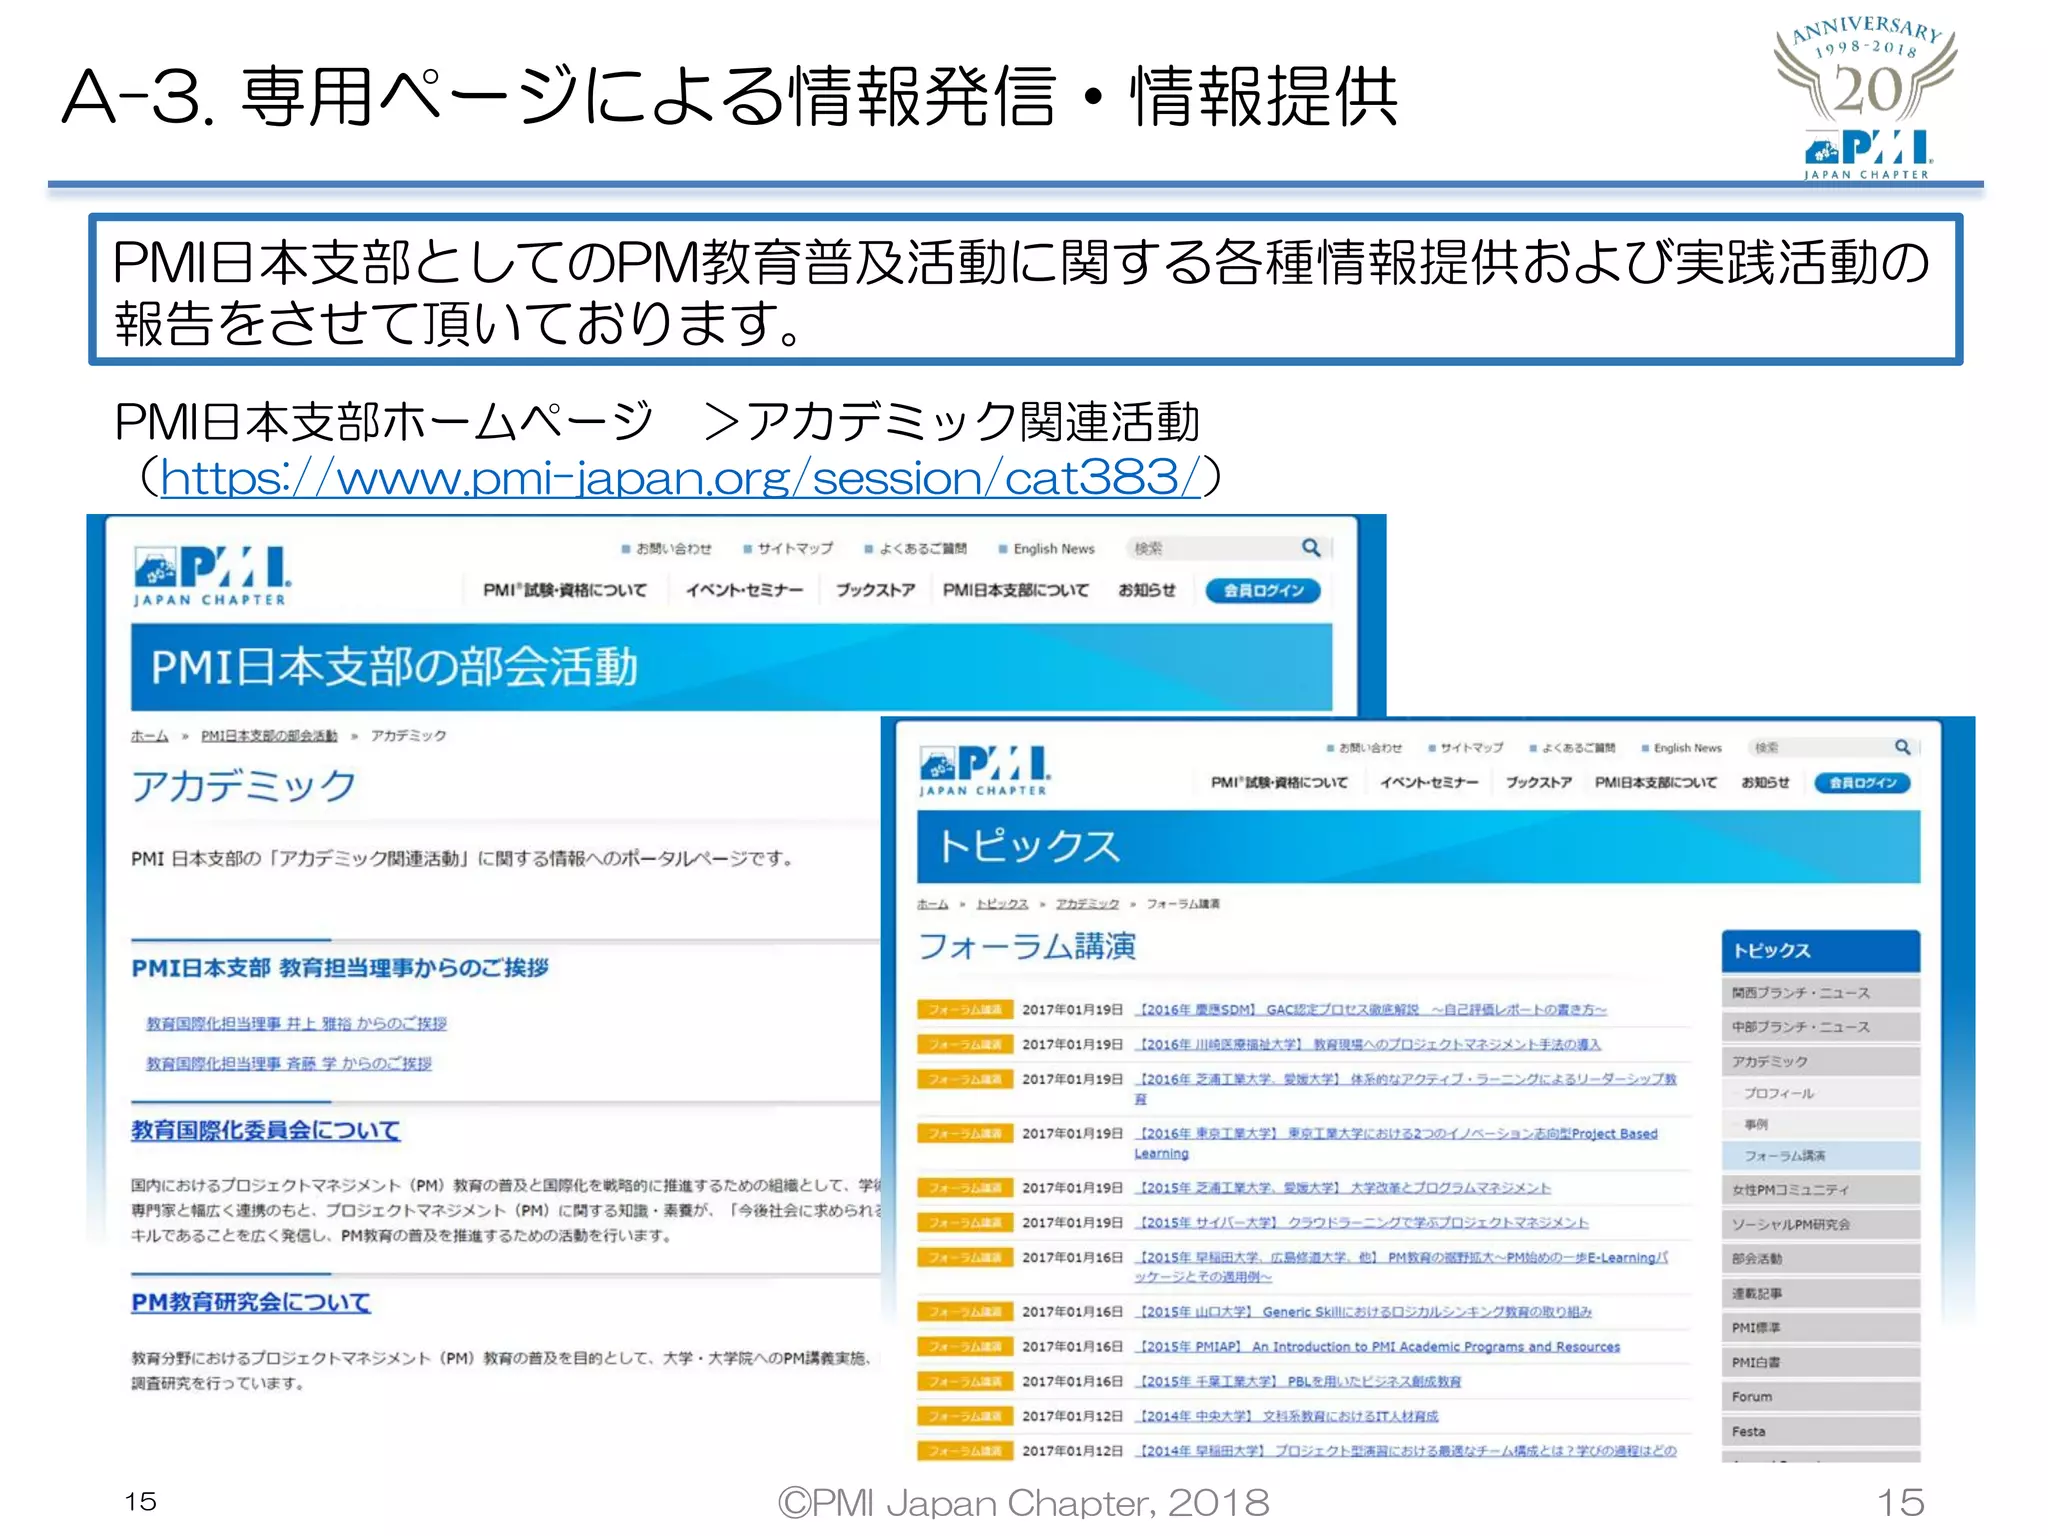Select アカデミック in Topics sidebar
This screenshot has height=1536, width=2048.
[x=1820, y=1061]
